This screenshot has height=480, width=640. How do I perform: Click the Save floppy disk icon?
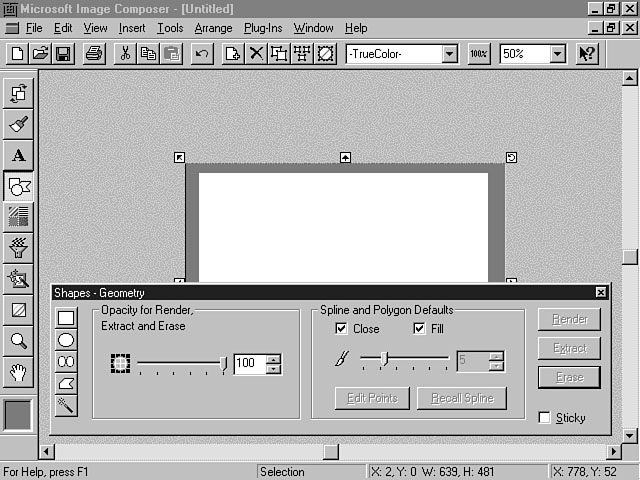click(x=63, y=54)
